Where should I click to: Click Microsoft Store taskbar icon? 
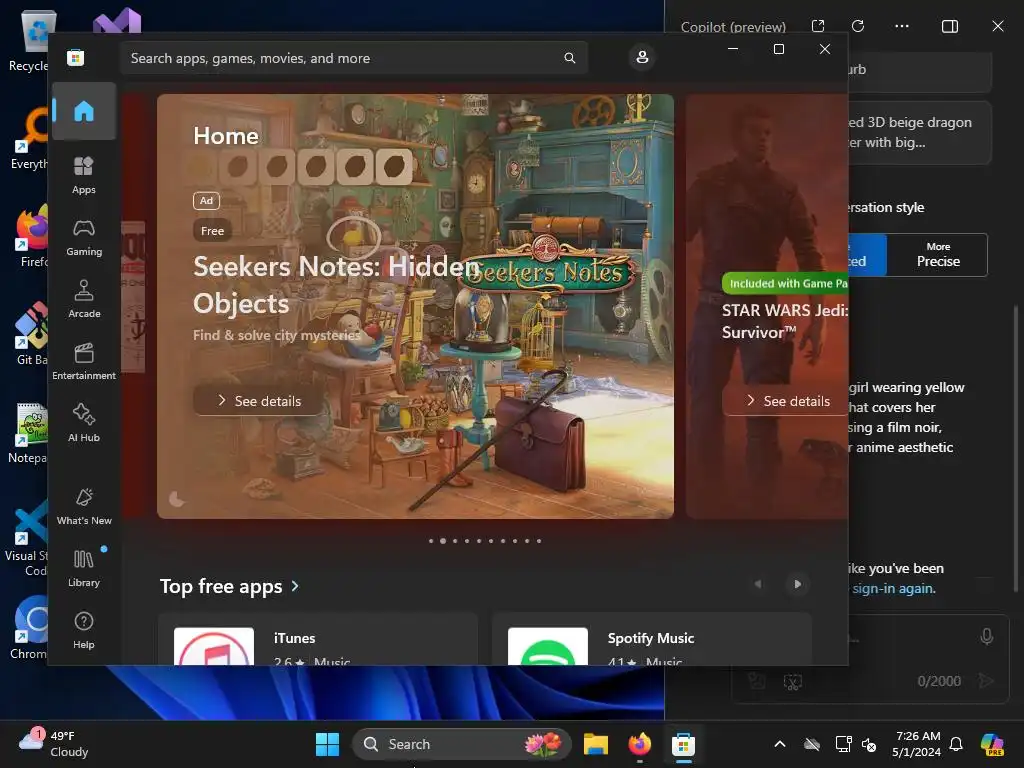(683, 744)
